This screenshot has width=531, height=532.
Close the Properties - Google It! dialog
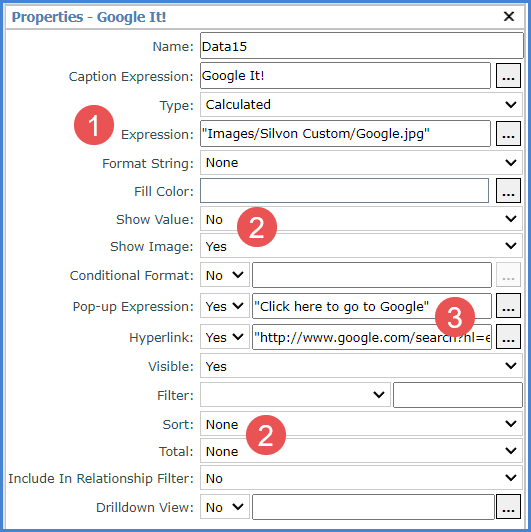pyautogui.click(x=509, y=16)
